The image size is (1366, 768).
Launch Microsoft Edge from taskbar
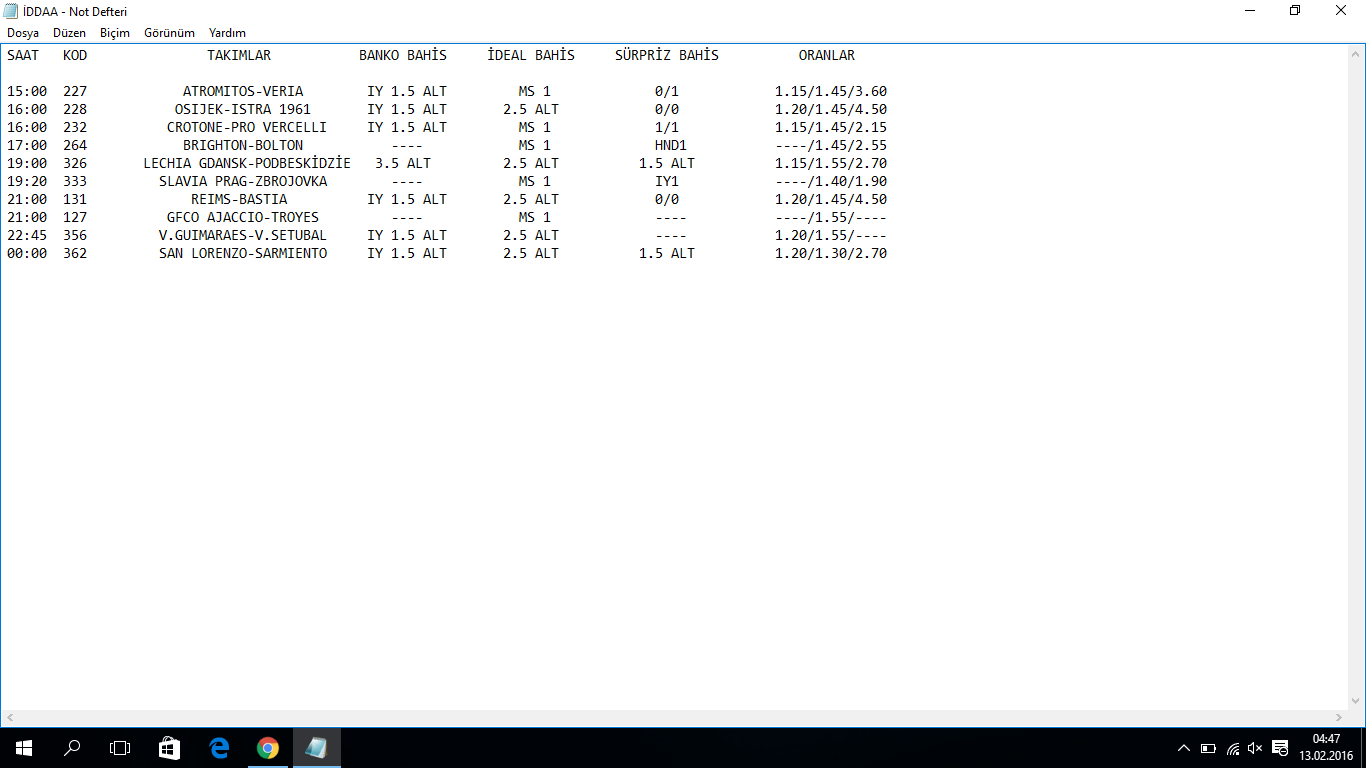point(219,748)
